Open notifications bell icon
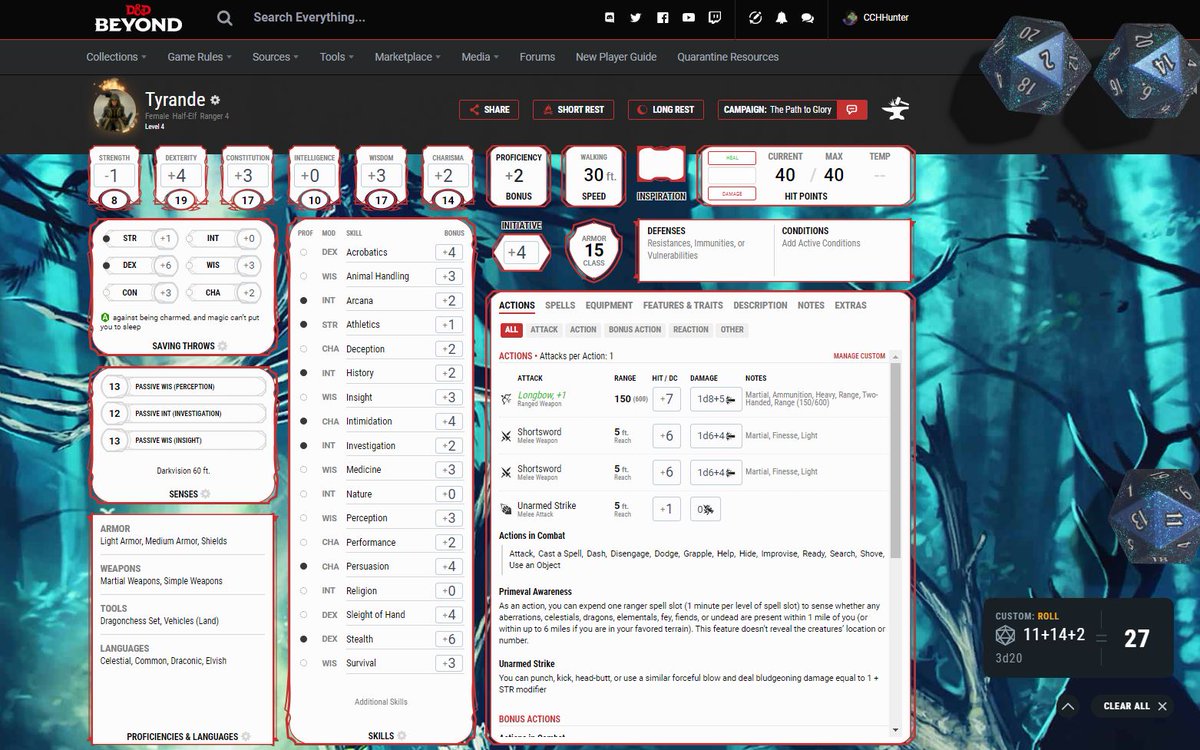This screenshot has width=1200, height=750. coord(782,18)
